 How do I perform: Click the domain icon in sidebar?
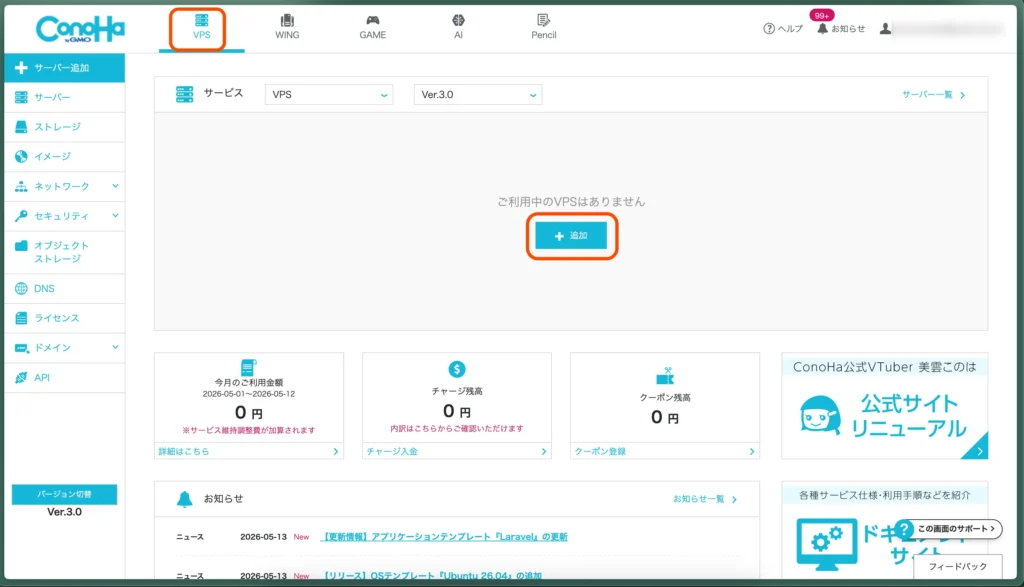(21, 348)
